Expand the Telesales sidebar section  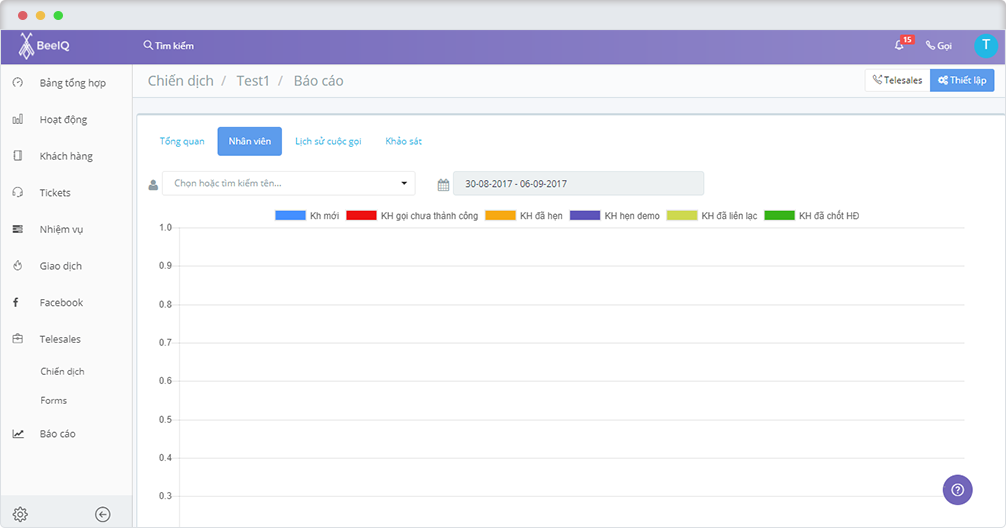[x=60, y=339]
